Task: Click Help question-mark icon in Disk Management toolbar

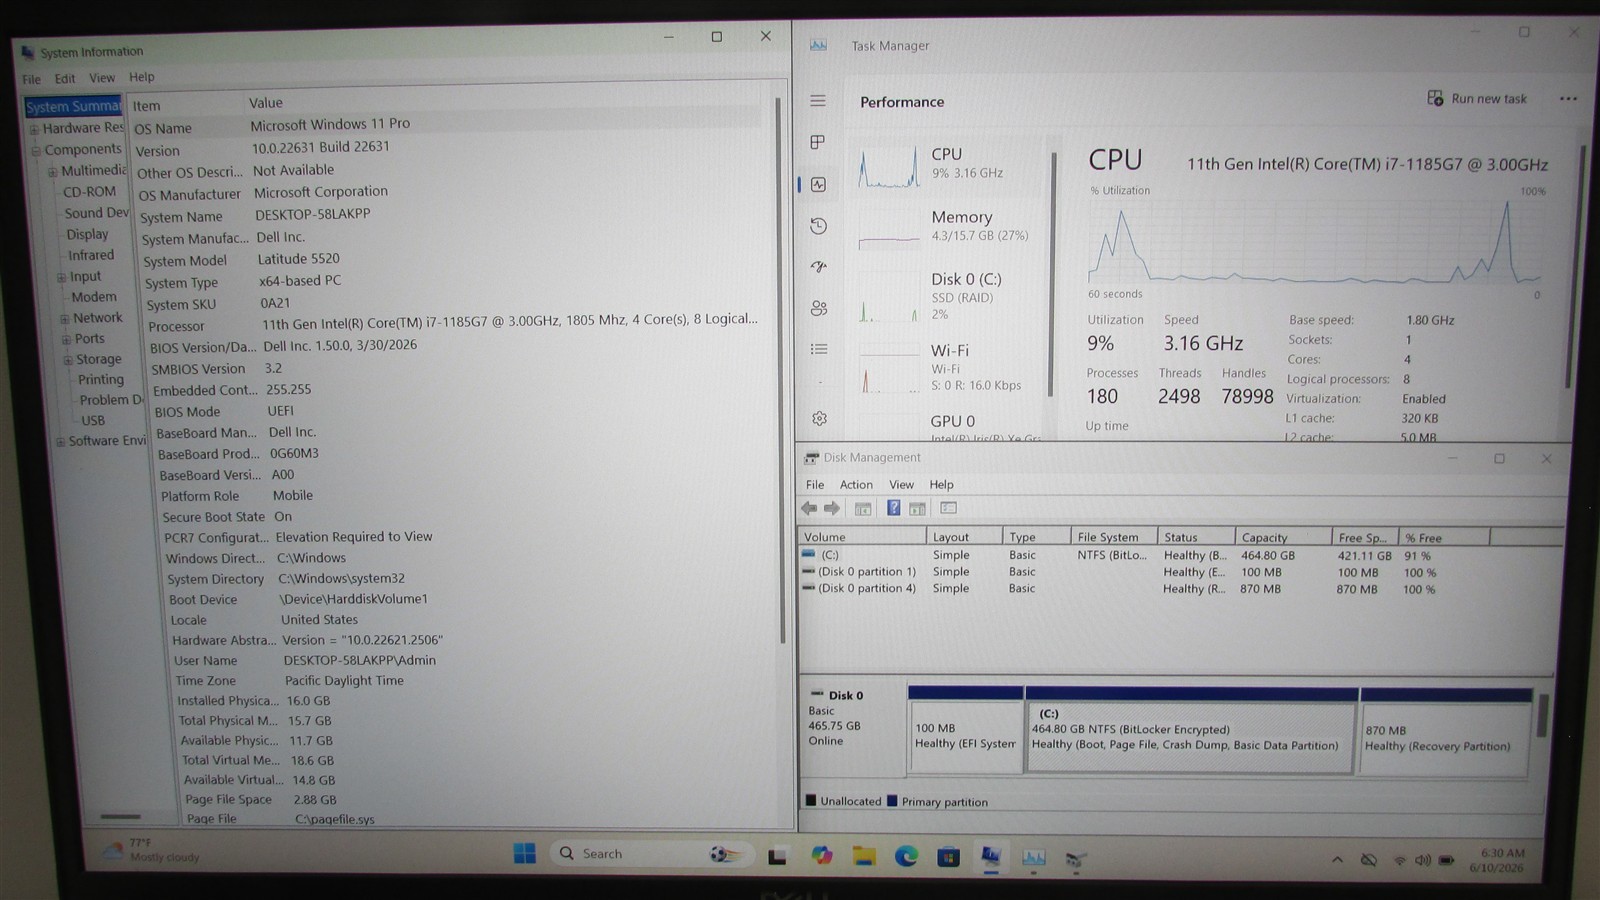Action: tap(893, 508)
